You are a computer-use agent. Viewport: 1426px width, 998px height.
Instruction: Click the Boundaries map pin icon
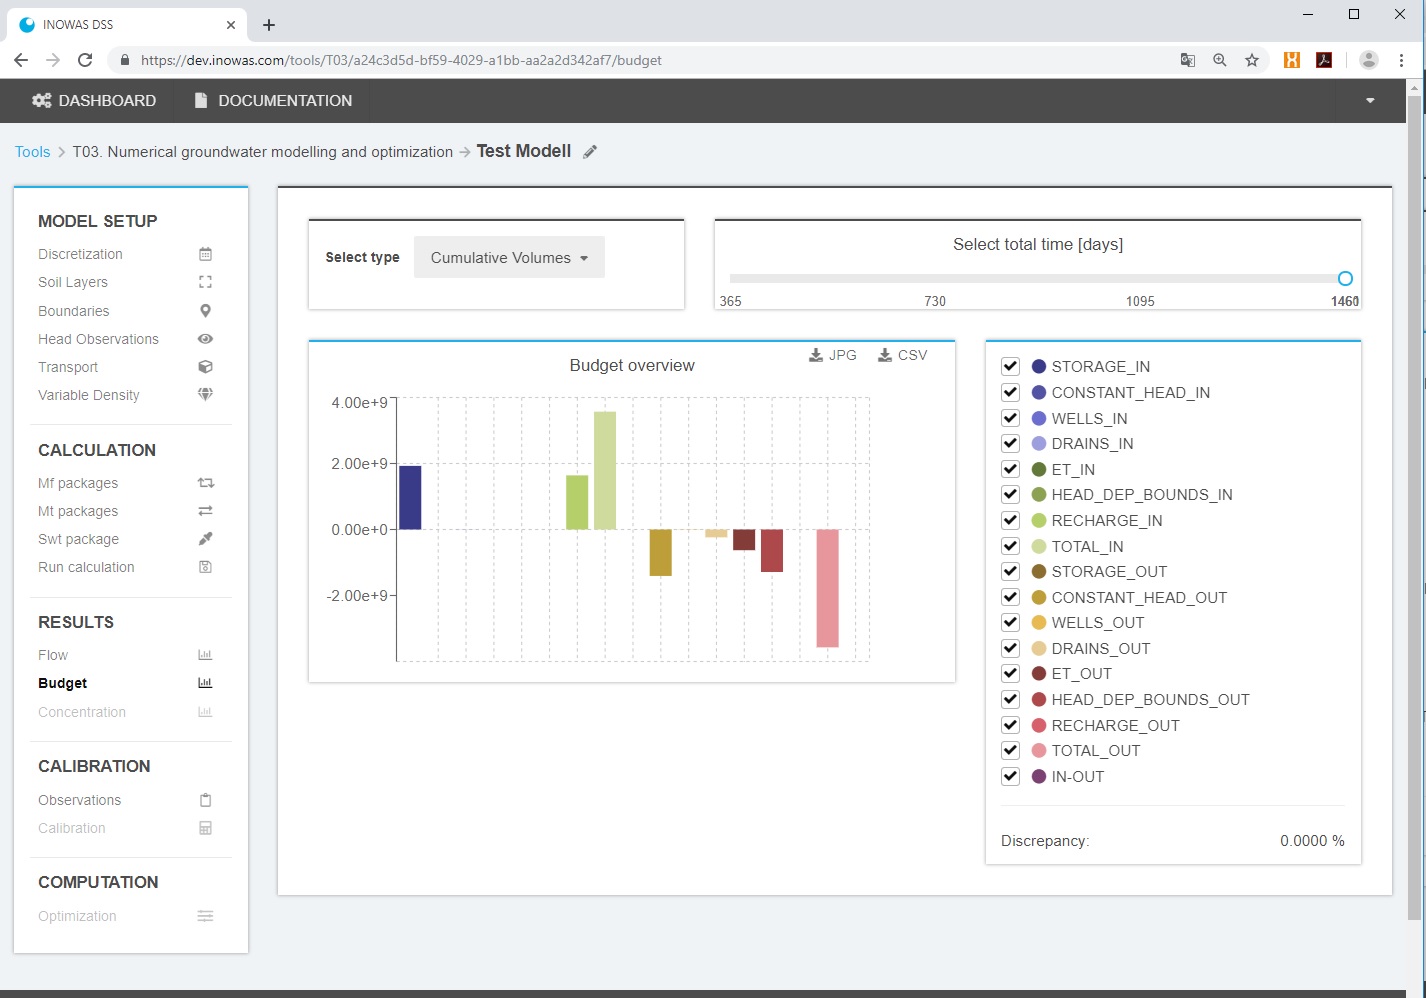pyautogui.click(x=205, y=311)
